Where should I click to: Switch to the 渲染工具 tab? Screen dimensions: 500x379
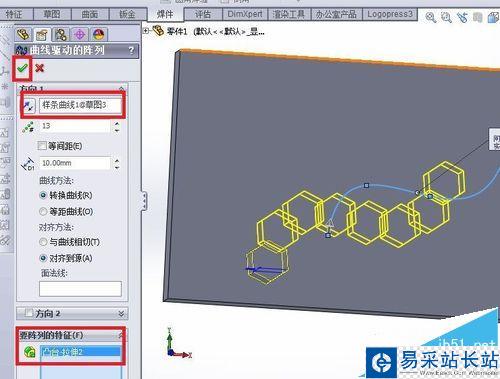pyautogui.click(x=289, y=14)
